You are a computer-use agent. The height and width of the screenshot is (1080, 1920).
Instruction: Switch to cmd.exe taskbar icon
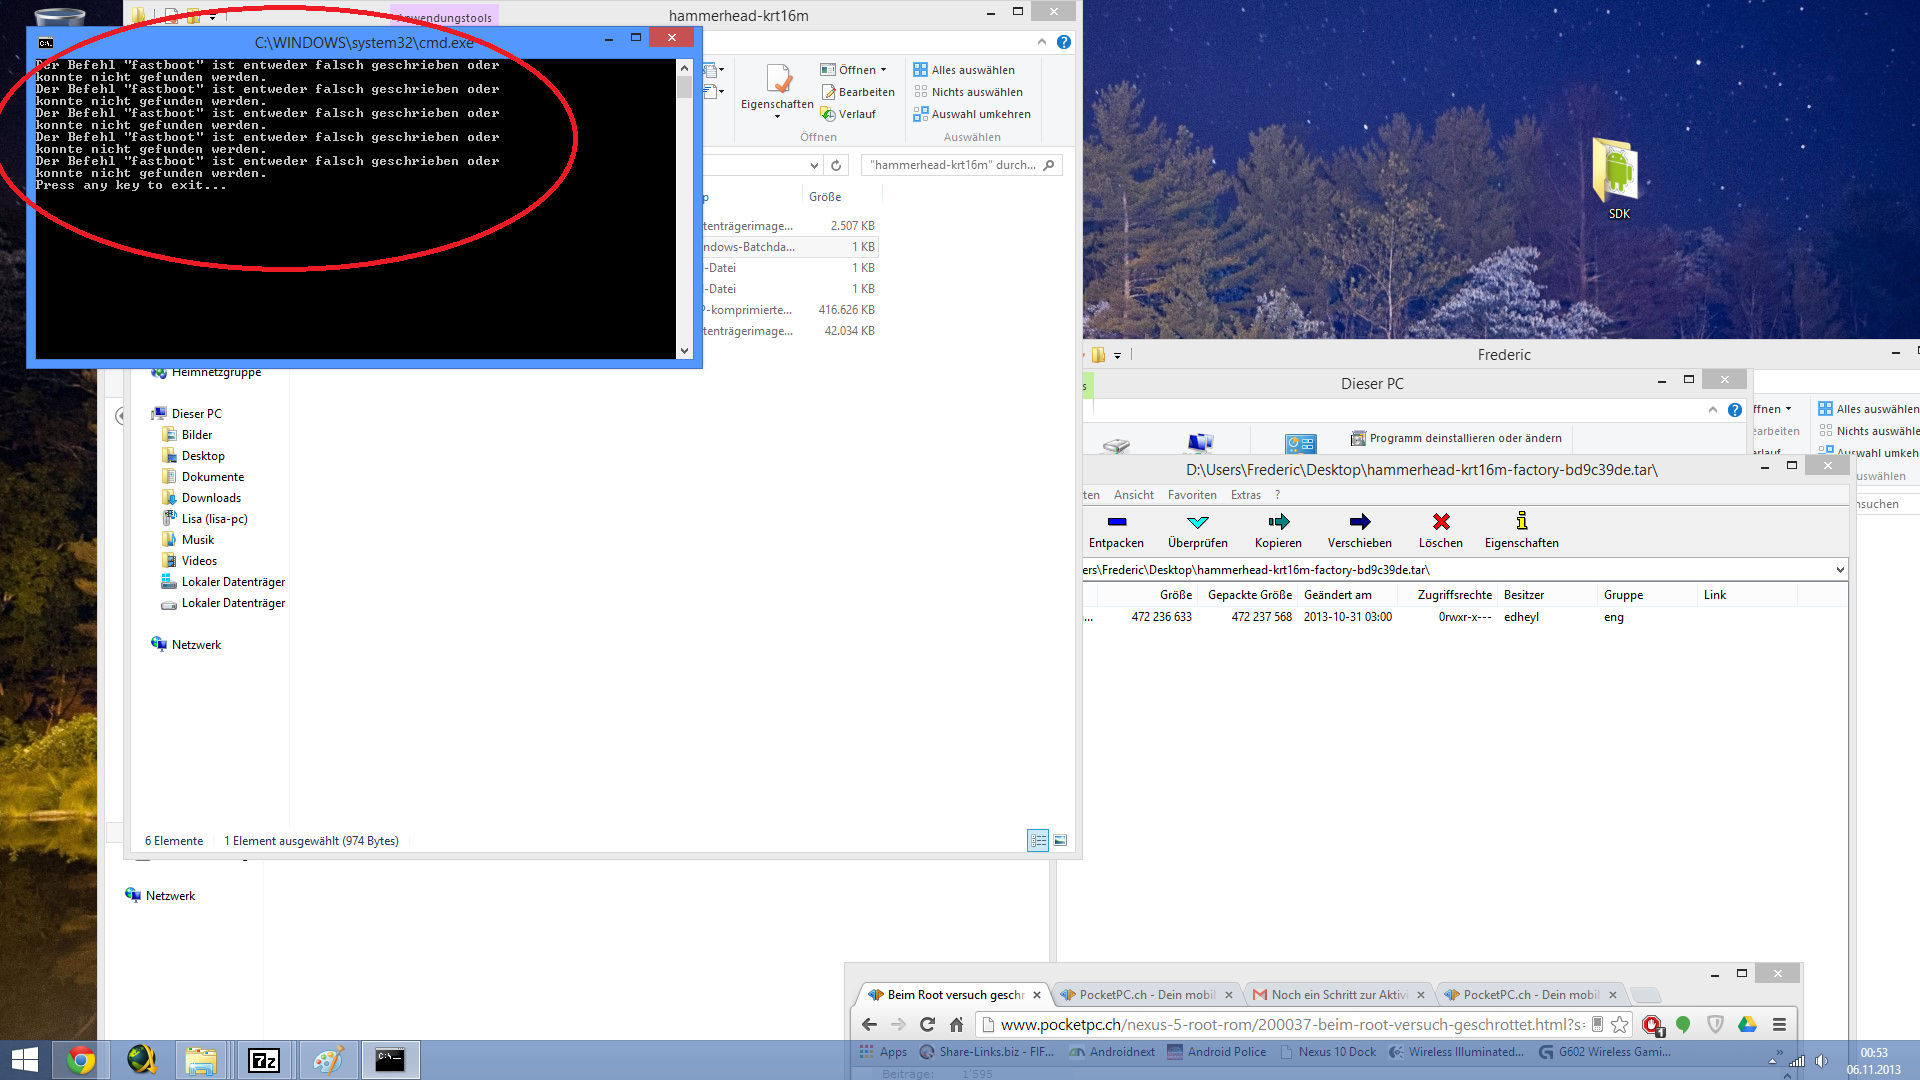(390, 1060)
